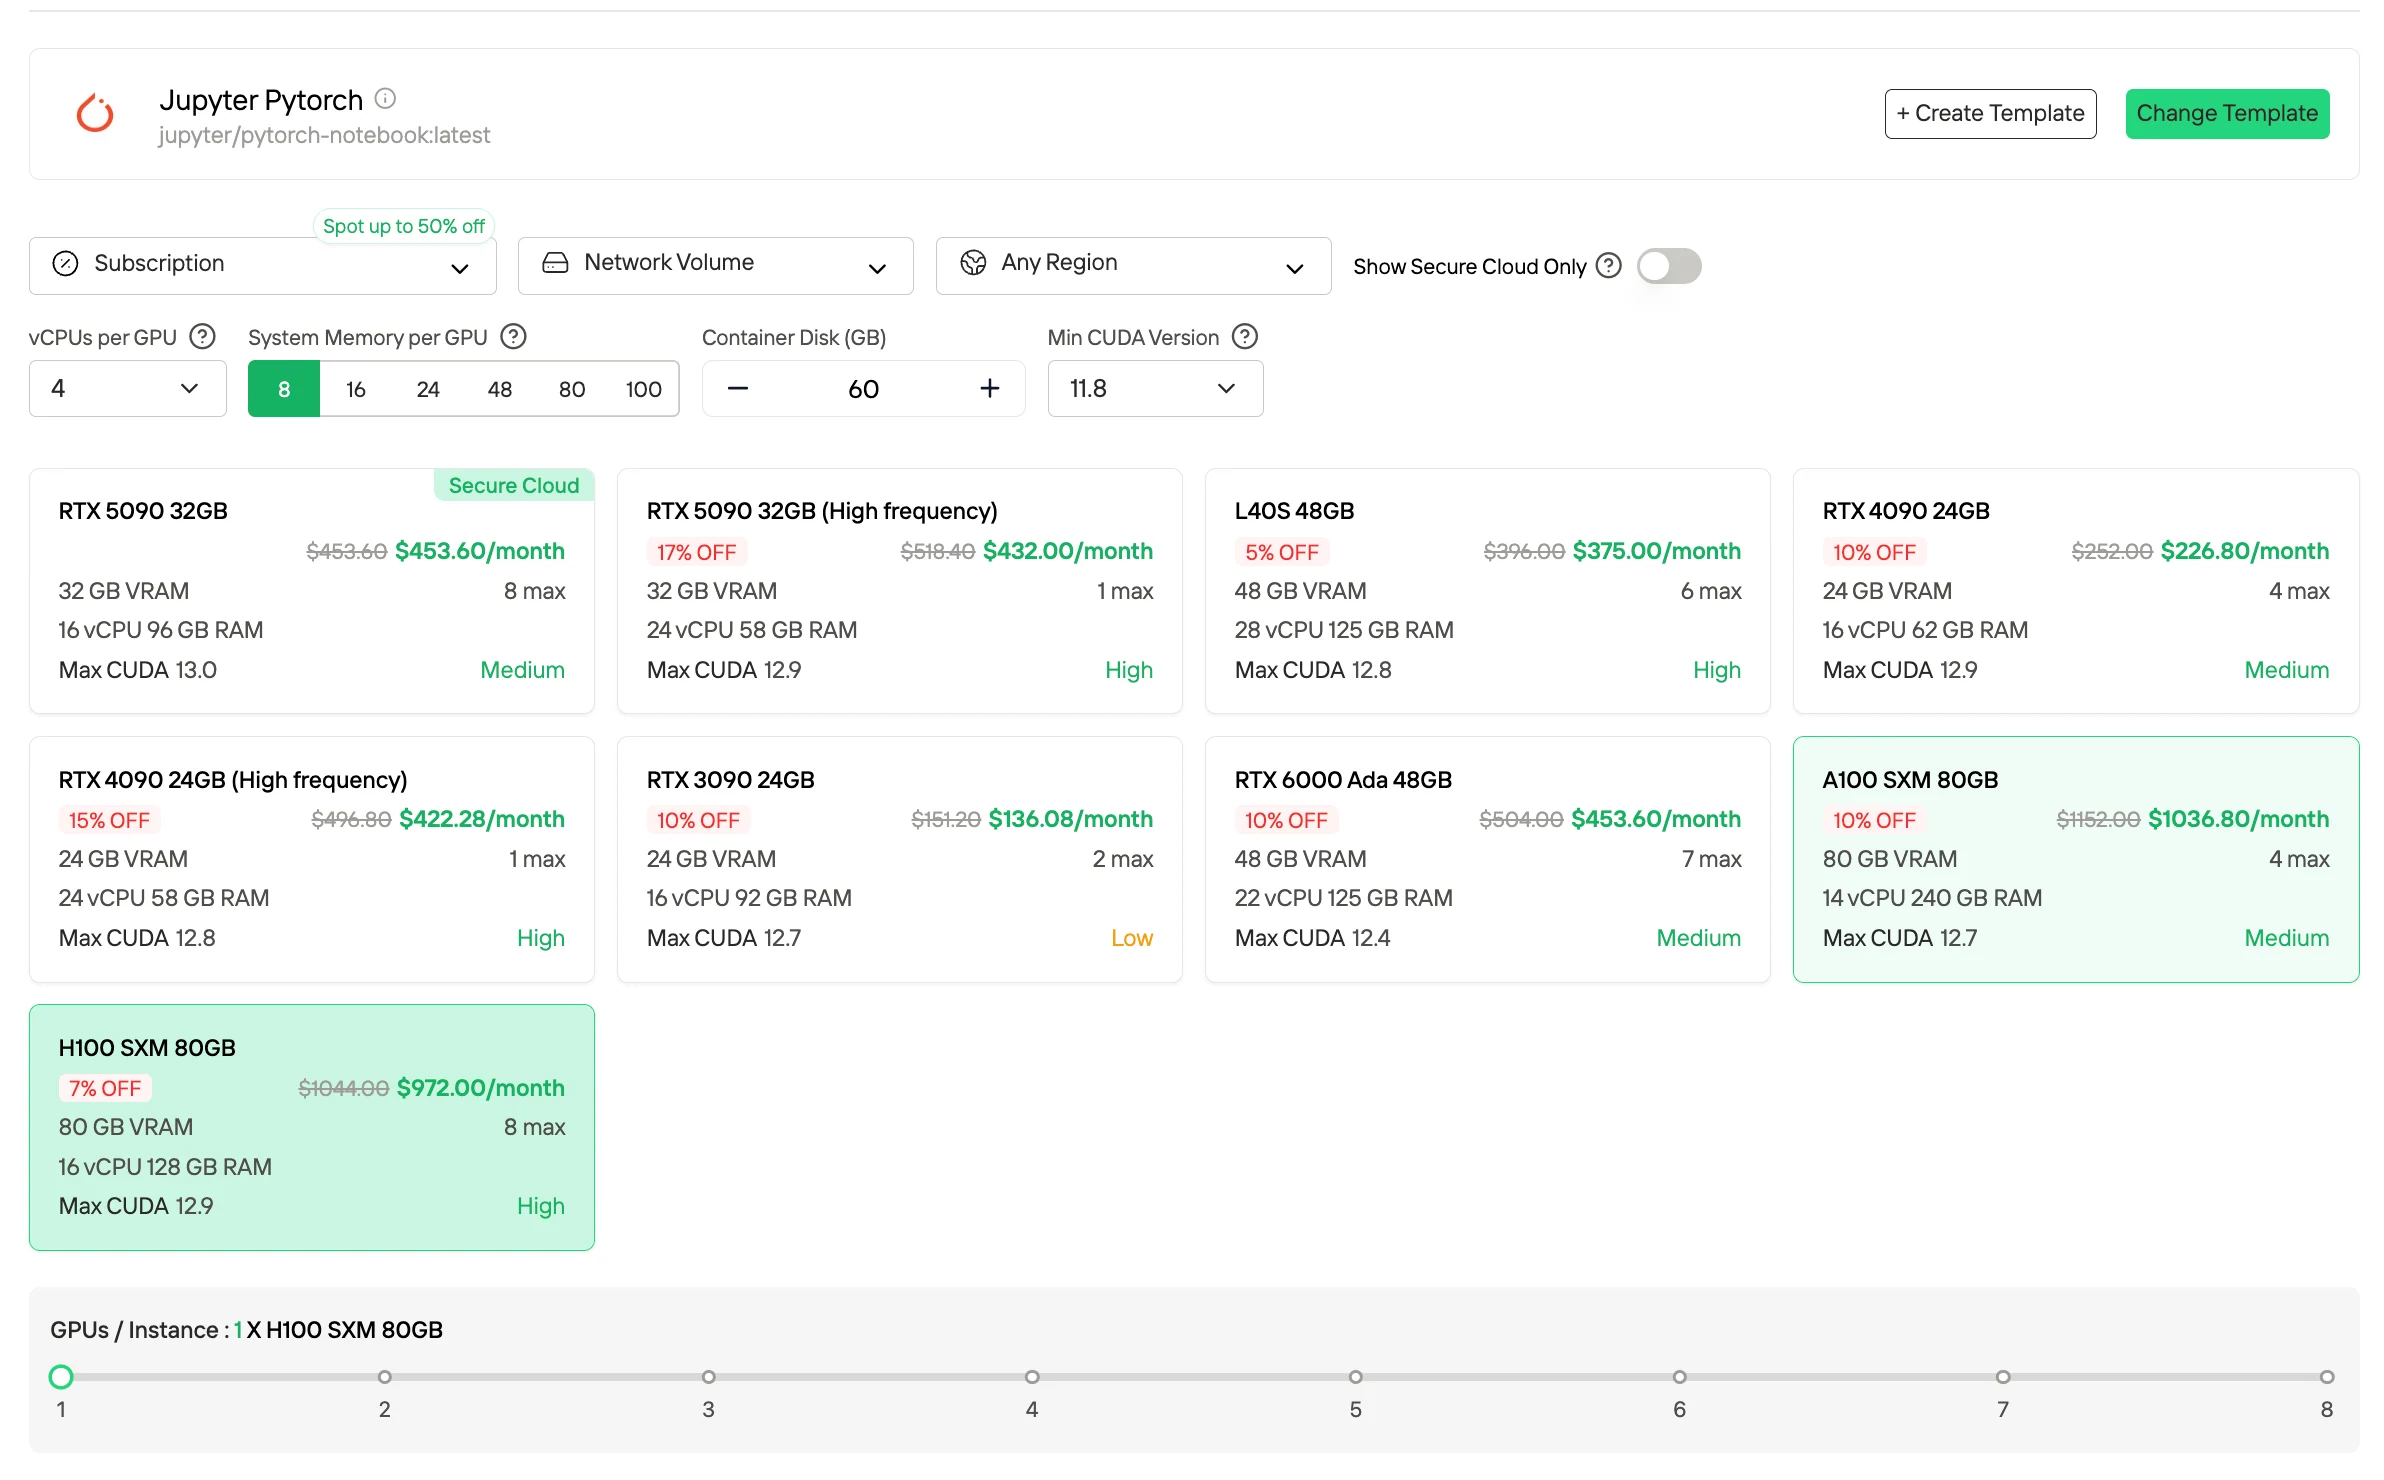The width and height of the screenshot is (2384, 1480).
Task: Set GPU count slider to 3
Action: click(709, 1377)
